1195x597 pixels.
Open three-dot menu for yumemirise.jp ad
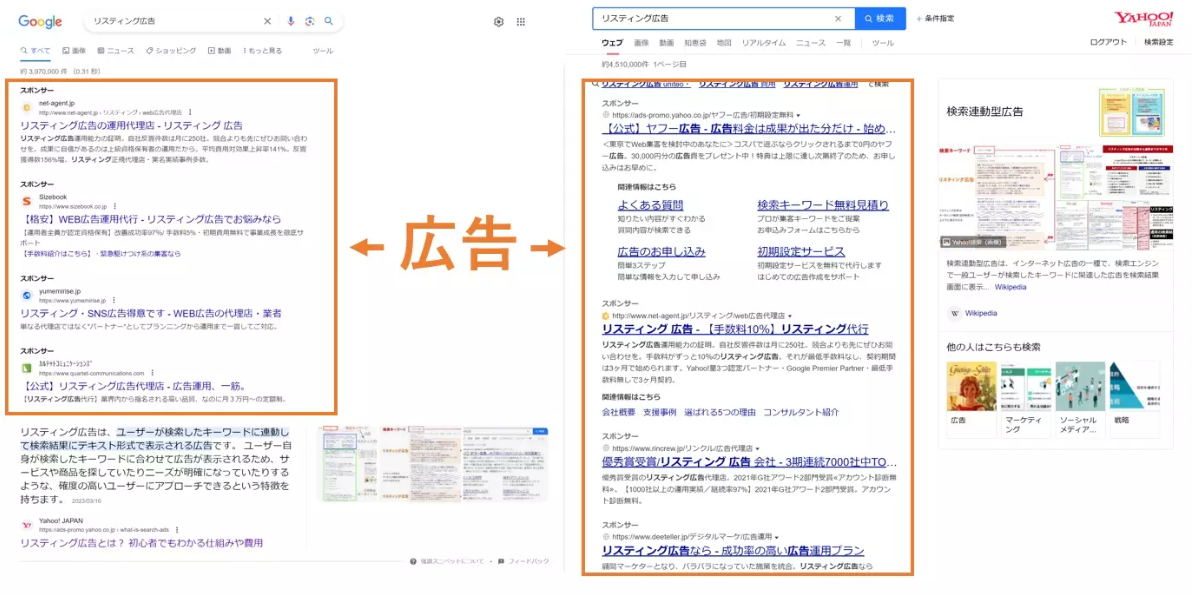114,300
